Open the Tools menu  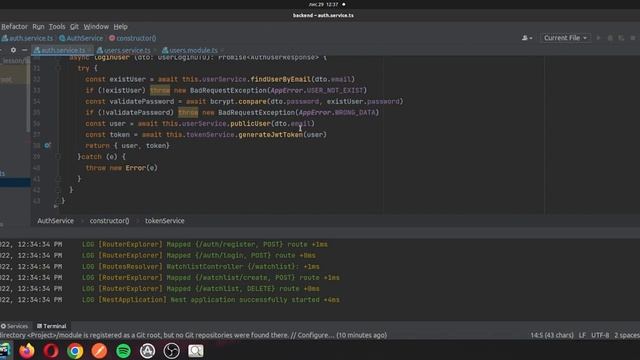57,27
